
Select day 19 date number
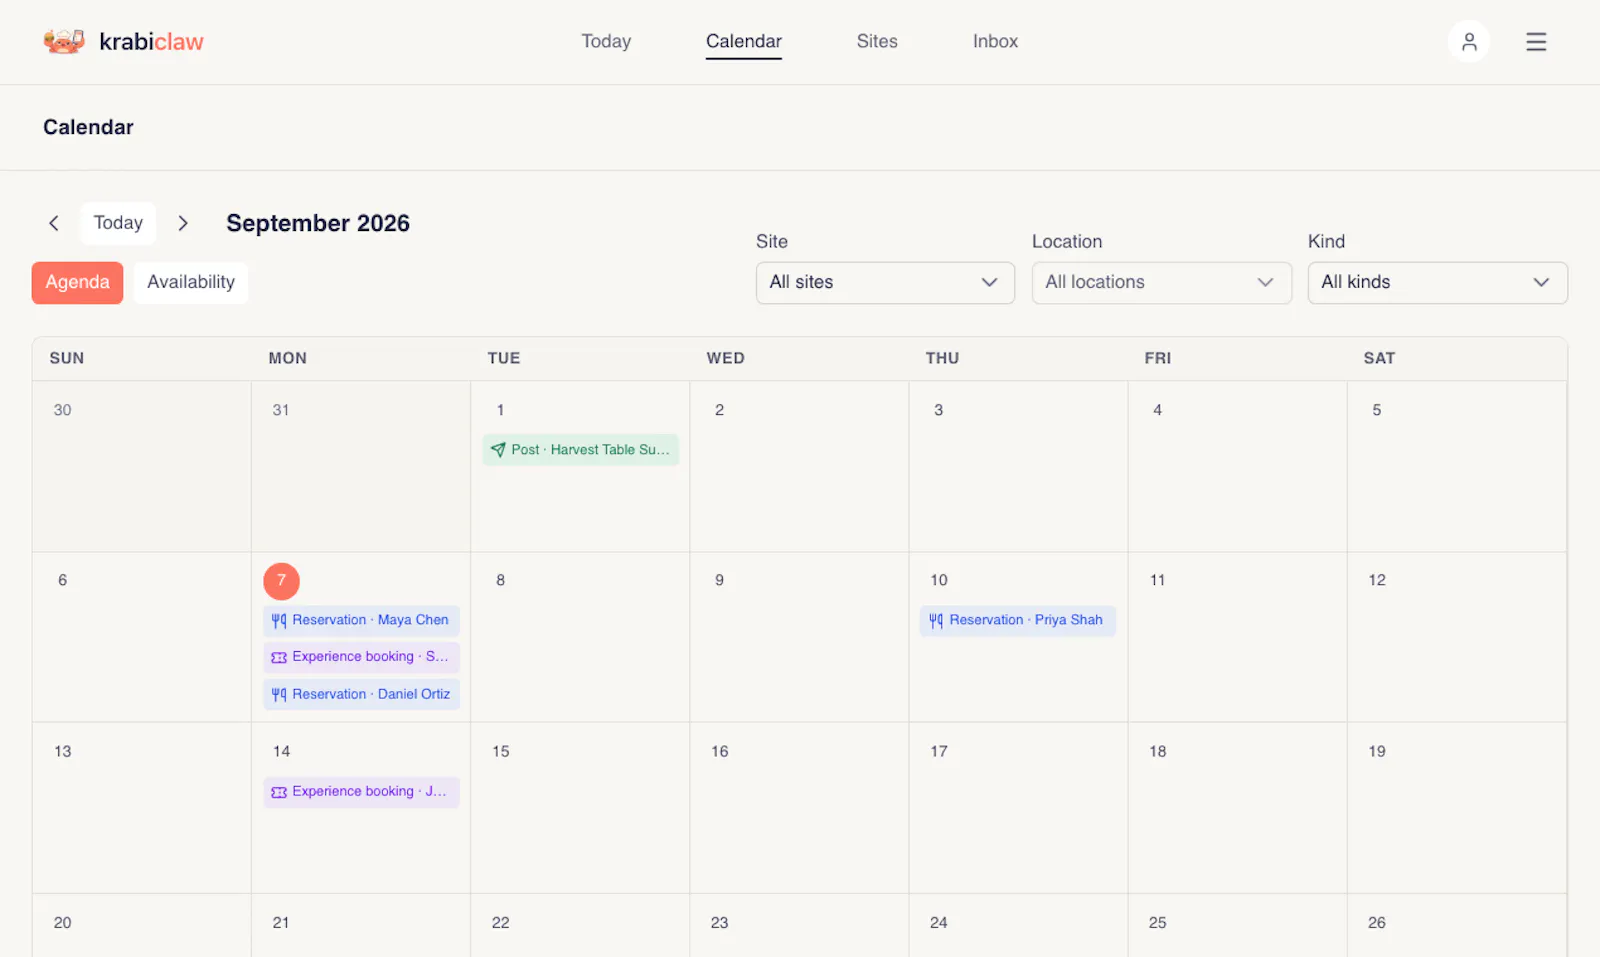coord(1377,751)
